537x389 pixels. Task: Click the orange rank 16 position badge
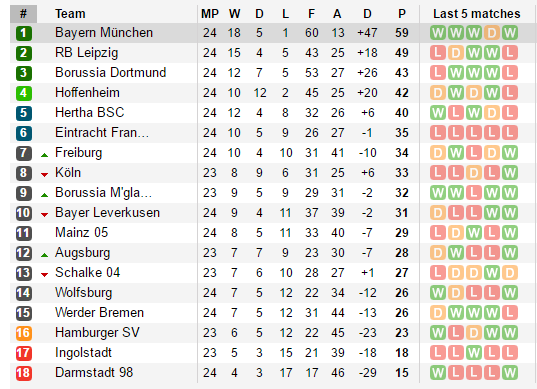click(x=24, y=333)
